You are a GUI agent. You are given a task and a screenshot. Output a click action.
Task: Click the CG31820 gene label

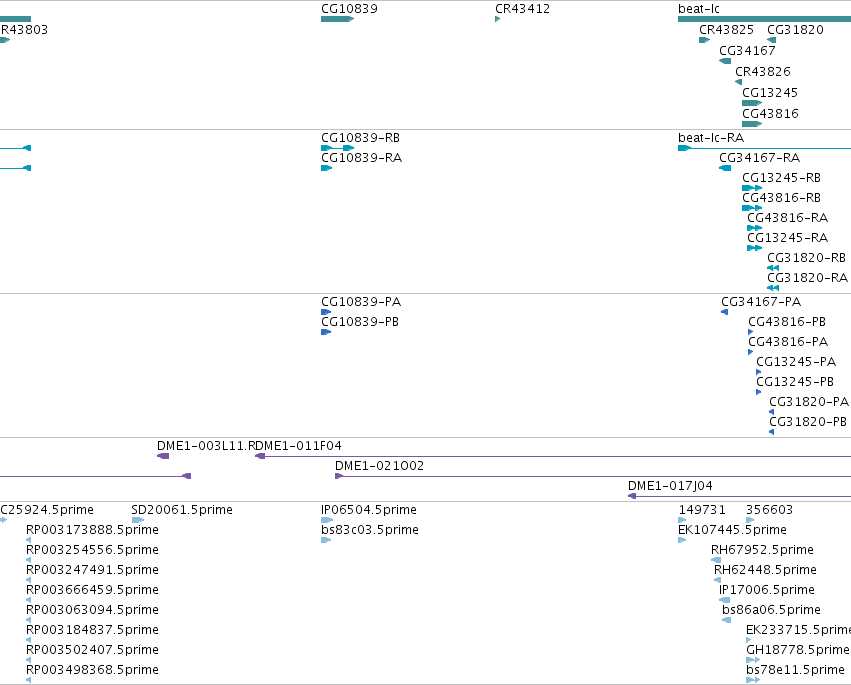(795, 29)
